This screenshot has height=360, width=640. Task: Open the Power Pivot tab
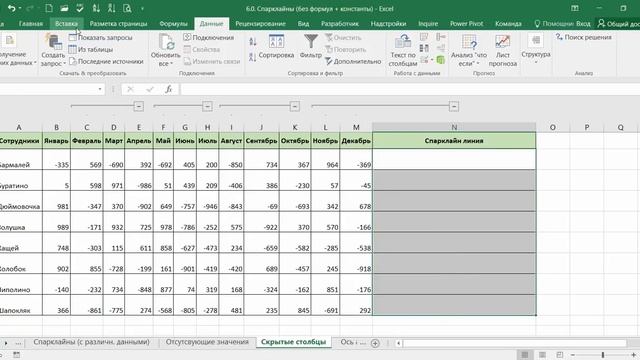coord(466,24)
